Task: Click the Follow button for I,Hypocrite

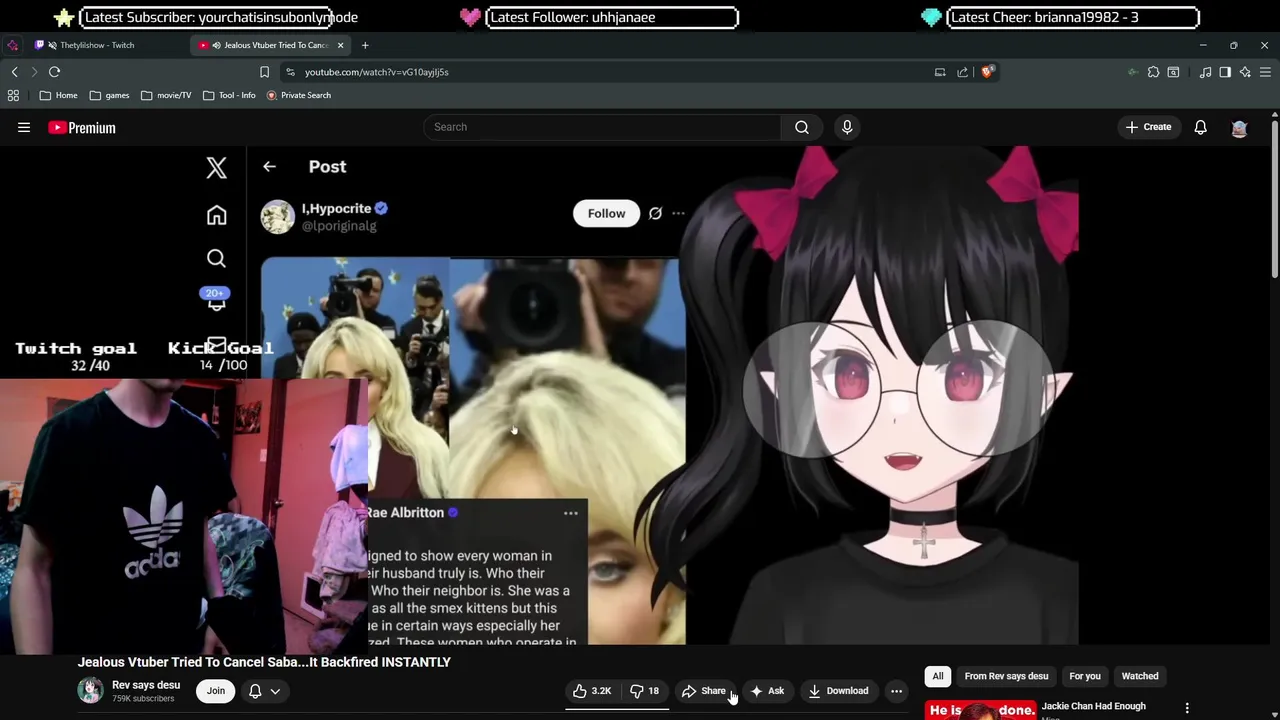Action: click(x=606, y=213)
